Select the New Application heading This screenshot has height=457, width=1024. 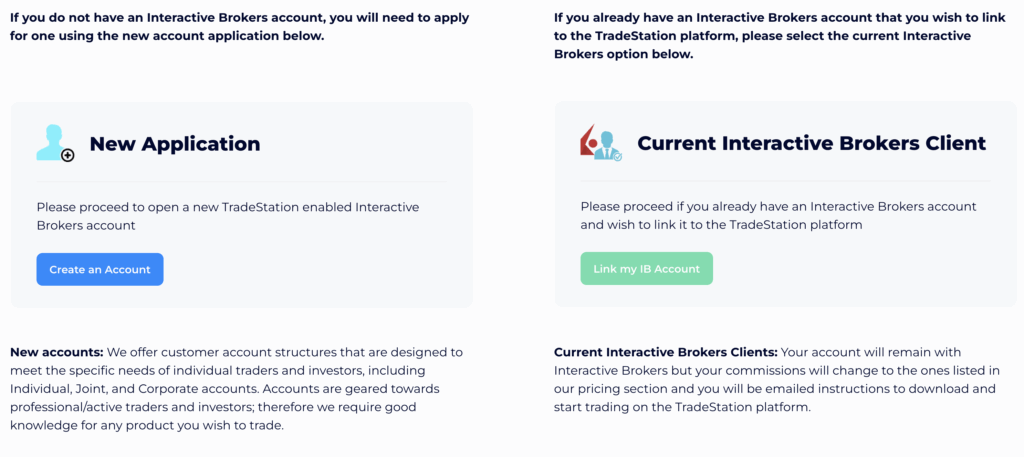pos(175,144)
